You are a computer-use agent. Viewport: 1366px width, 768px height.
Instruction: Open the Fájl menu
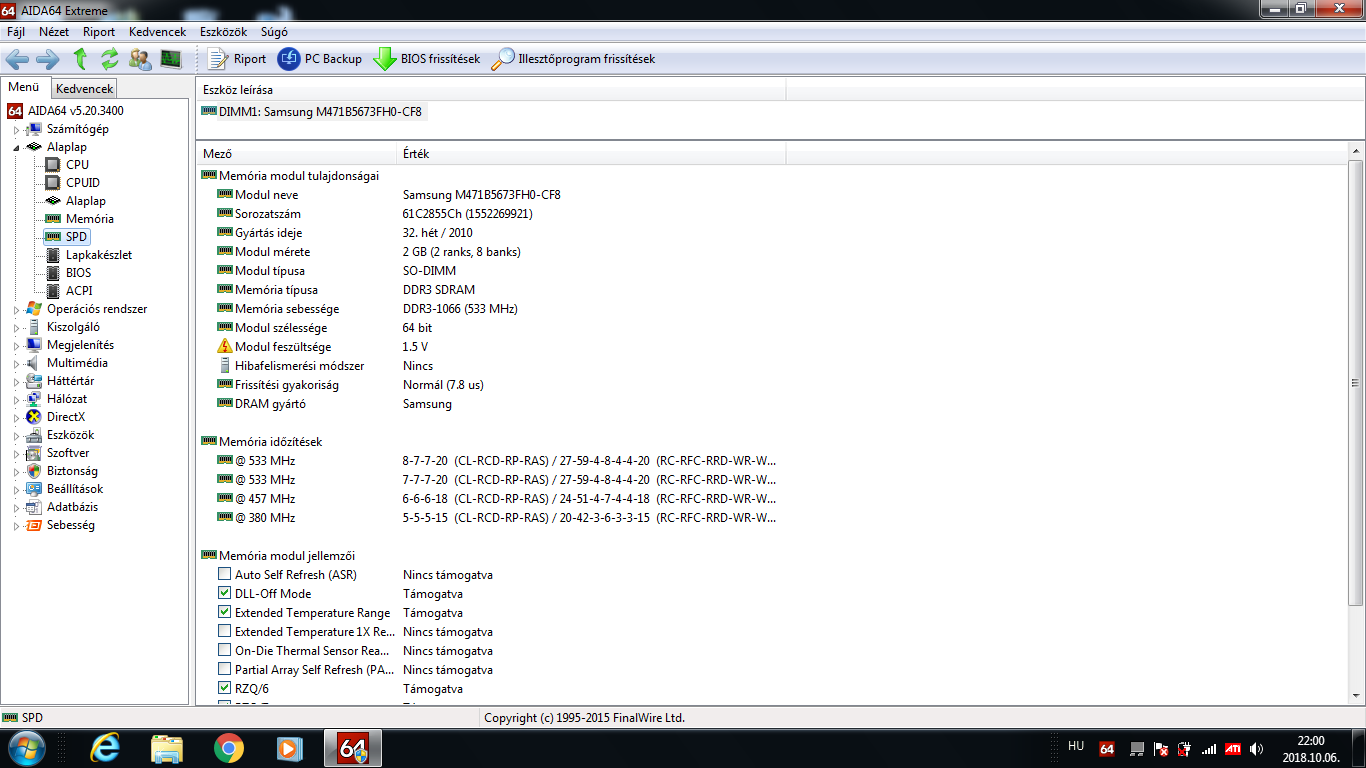click(16, 32)
